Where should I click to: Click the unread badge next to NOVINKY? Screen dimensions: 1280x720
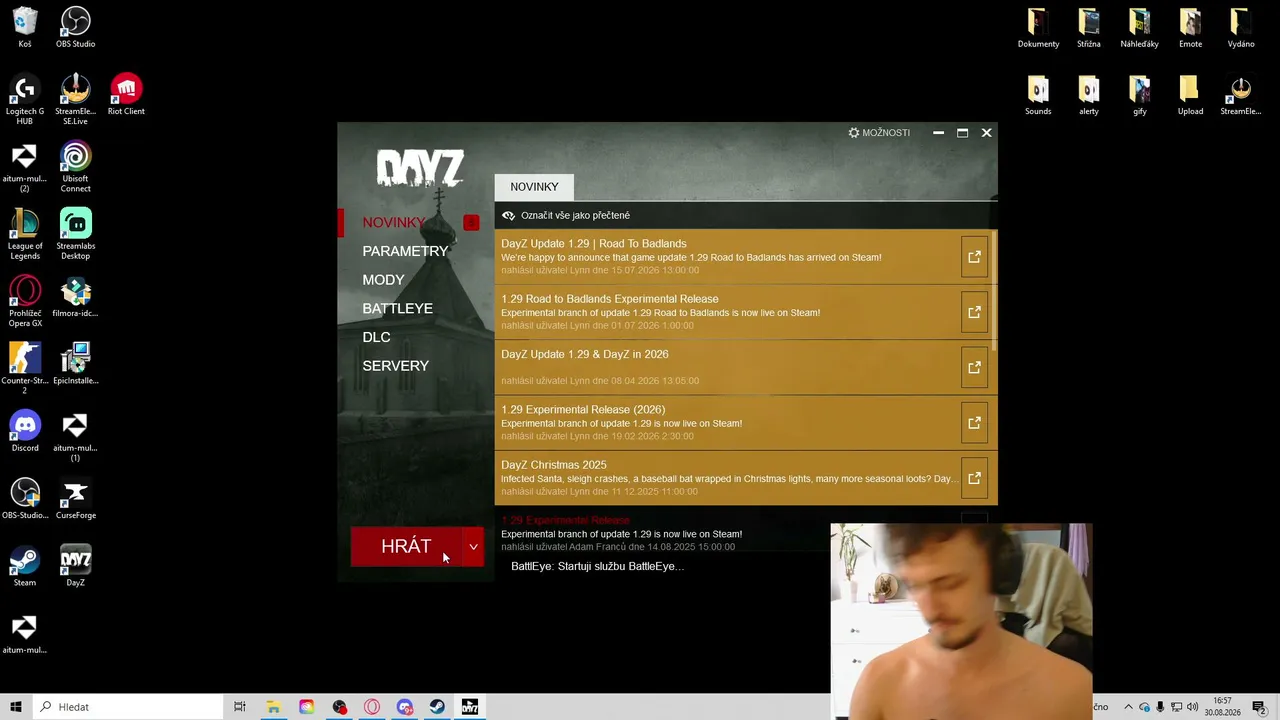pos(471,222)
